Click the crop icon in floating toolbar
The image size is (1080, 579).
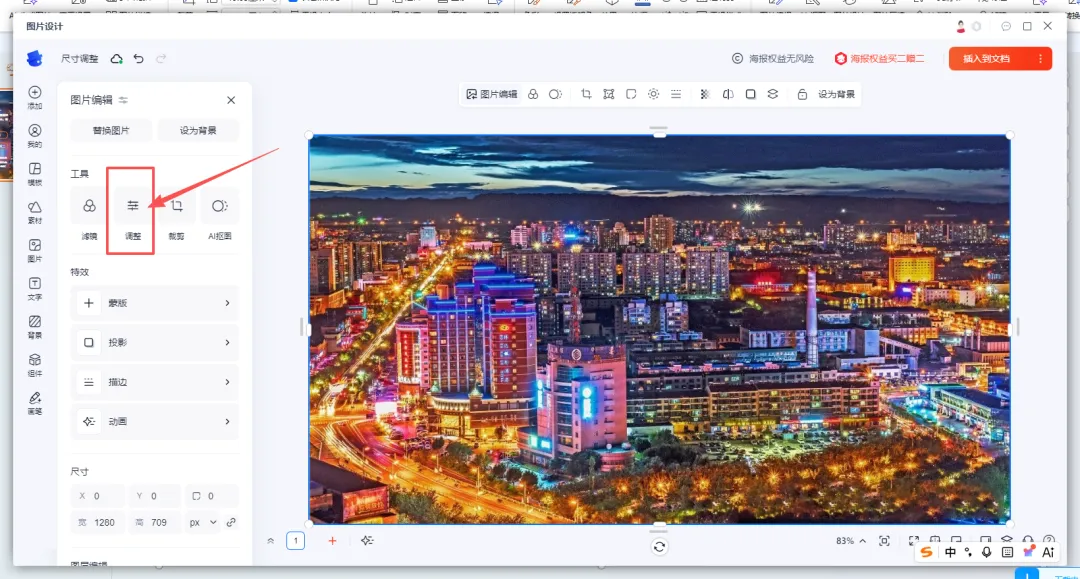point(586,94)
